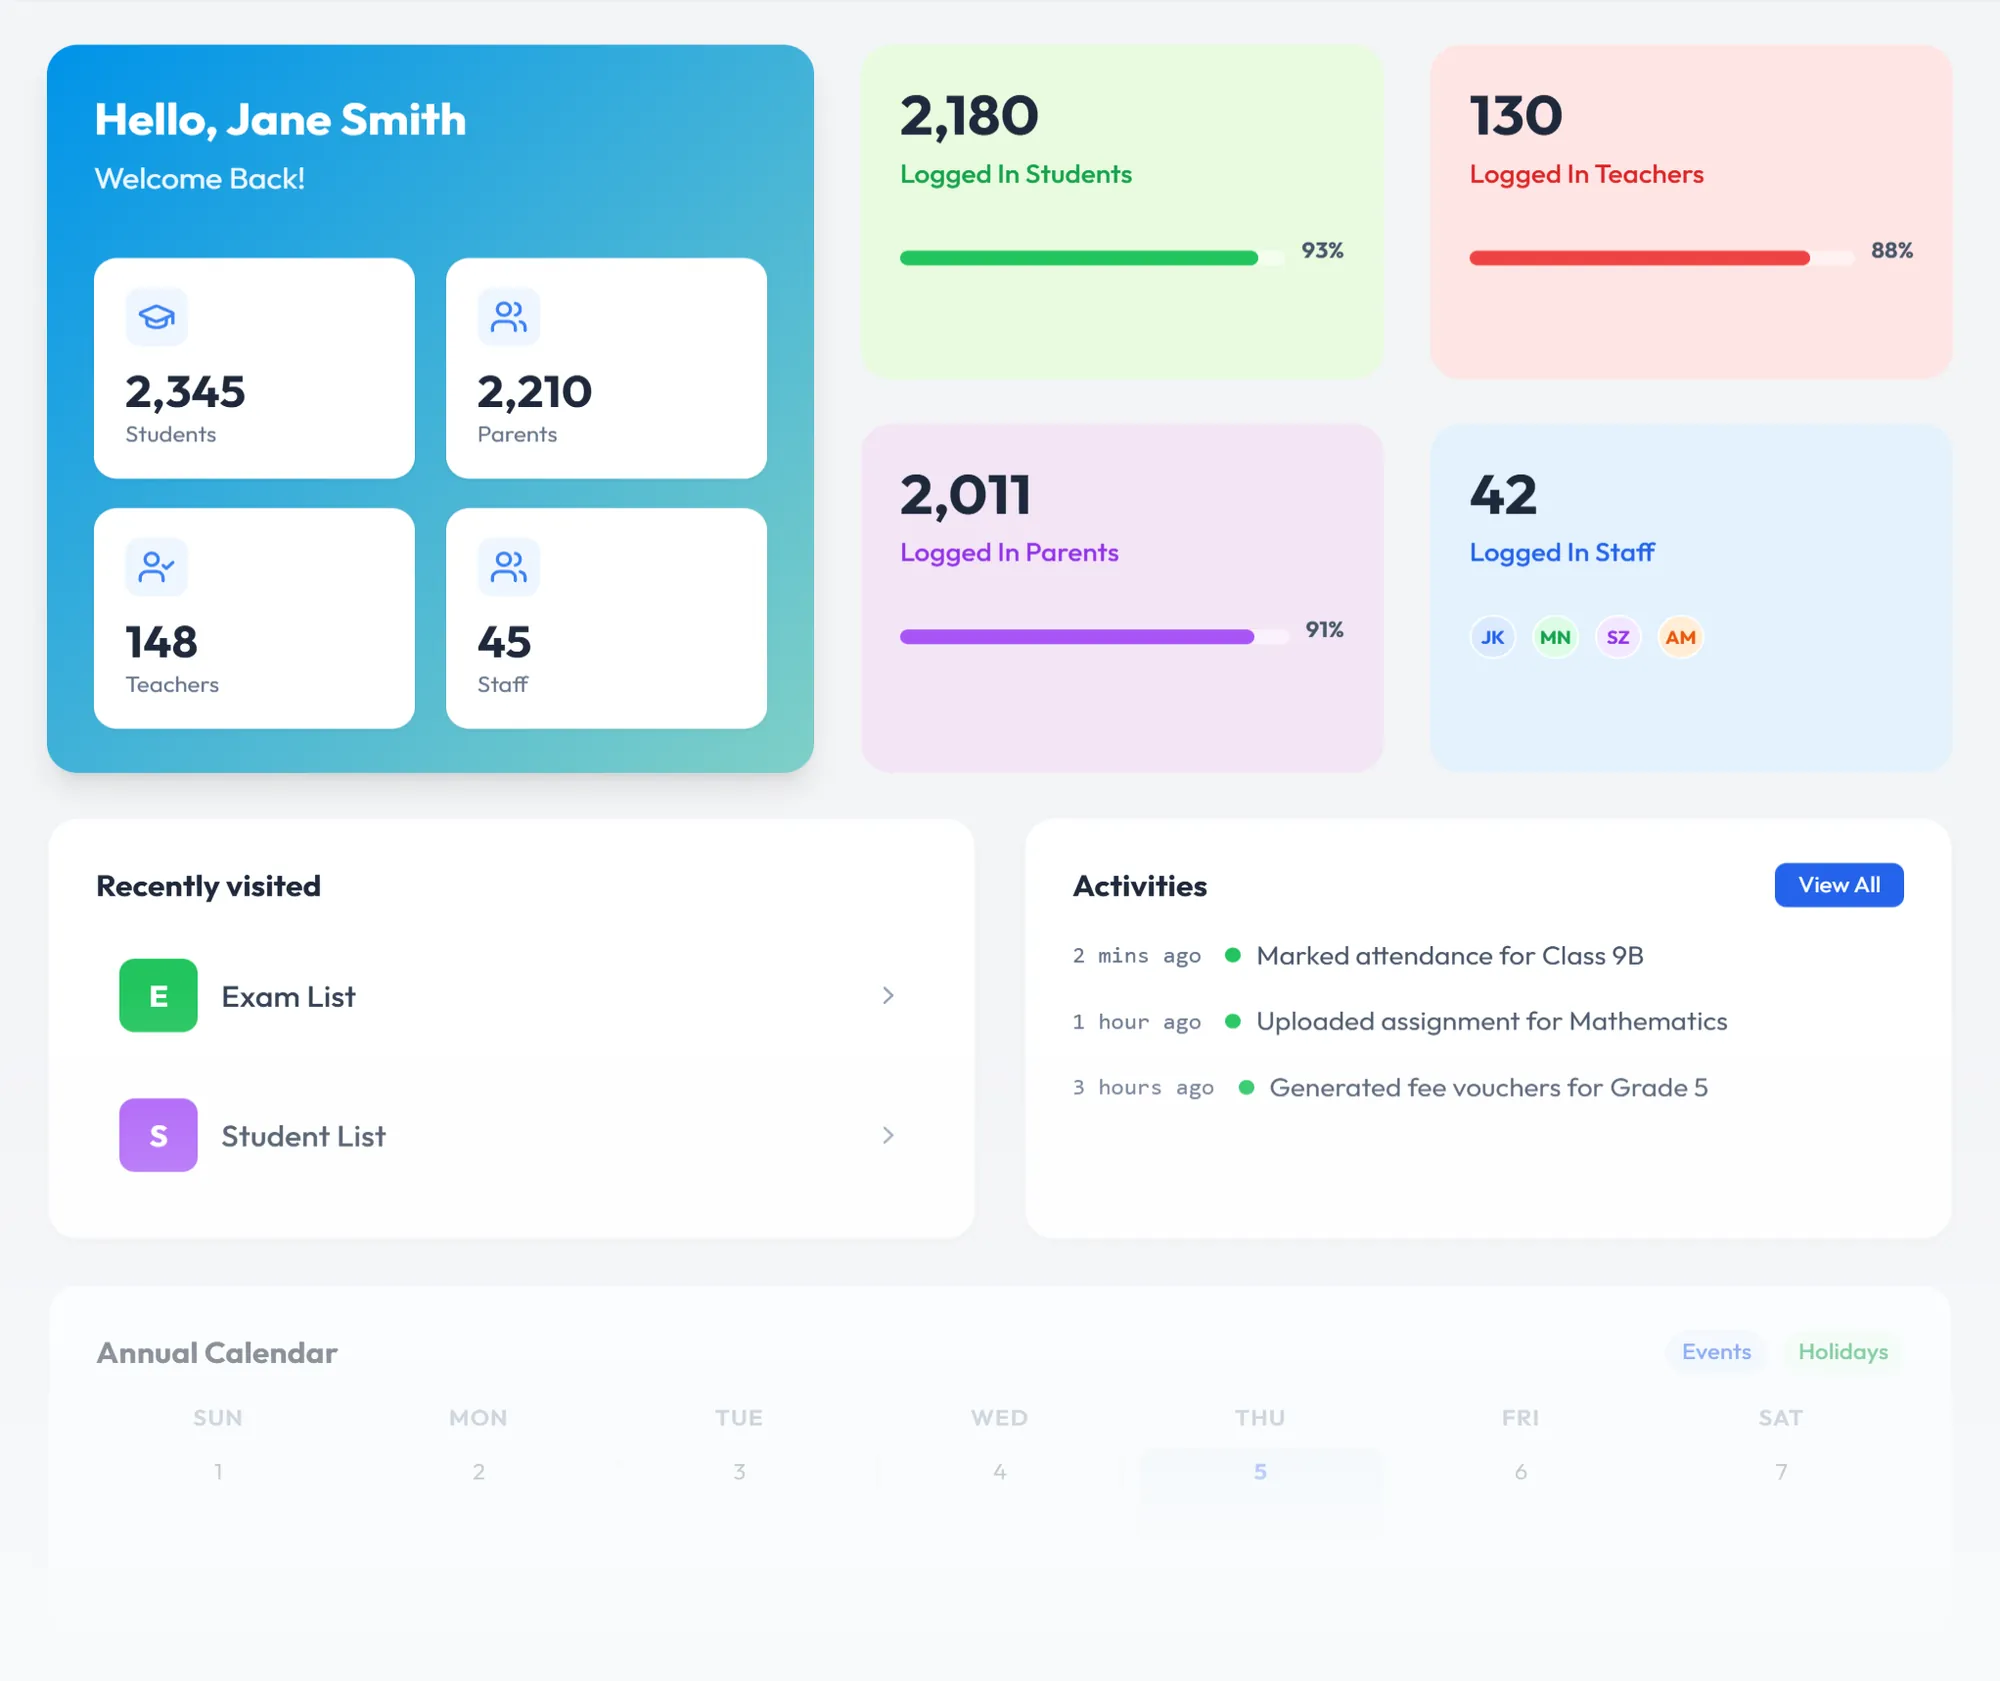Viewport: 2000px width, 1681px height.
Task: Select calendar day 1 under SUN
Action: pos(218,1472)
